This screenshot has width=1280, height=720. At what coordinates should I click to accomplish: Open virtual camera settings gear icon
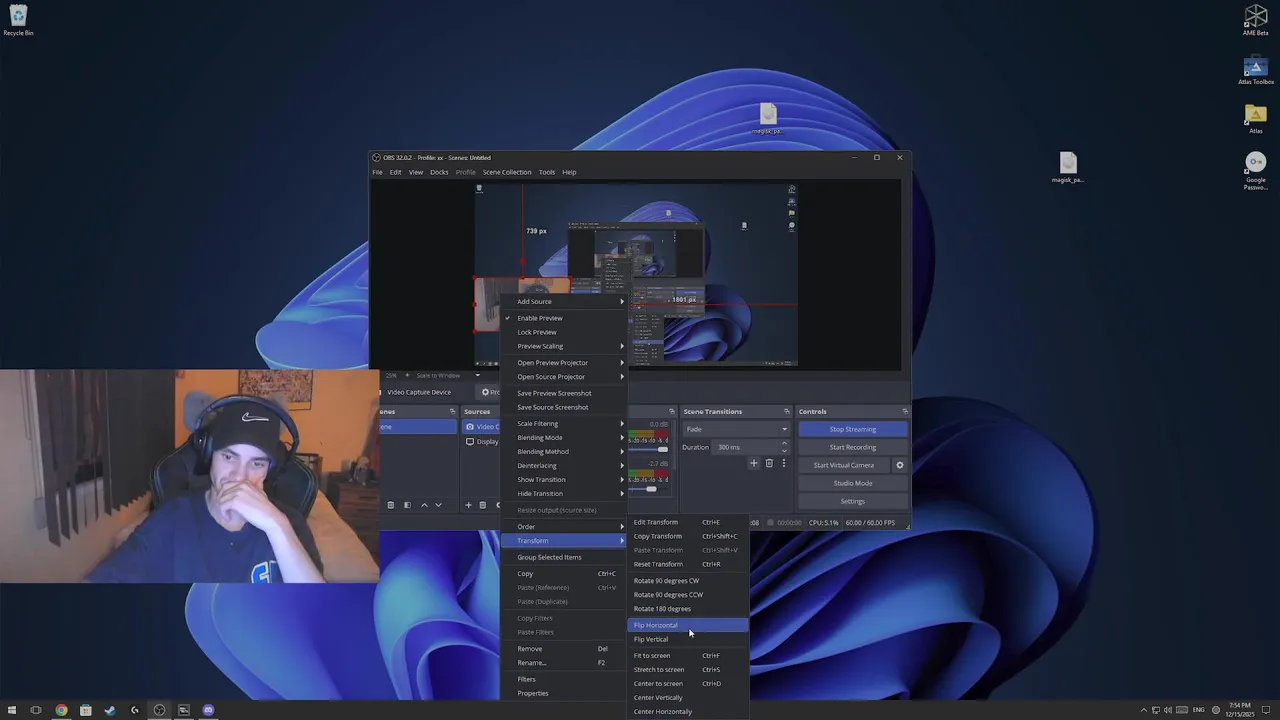899,465
